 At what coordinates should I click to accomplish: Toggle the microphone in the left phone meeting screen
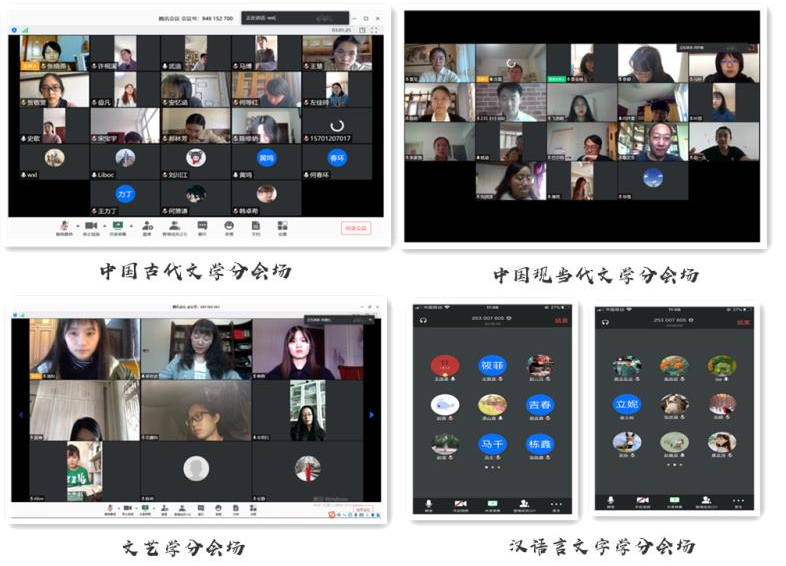point(429,503)
